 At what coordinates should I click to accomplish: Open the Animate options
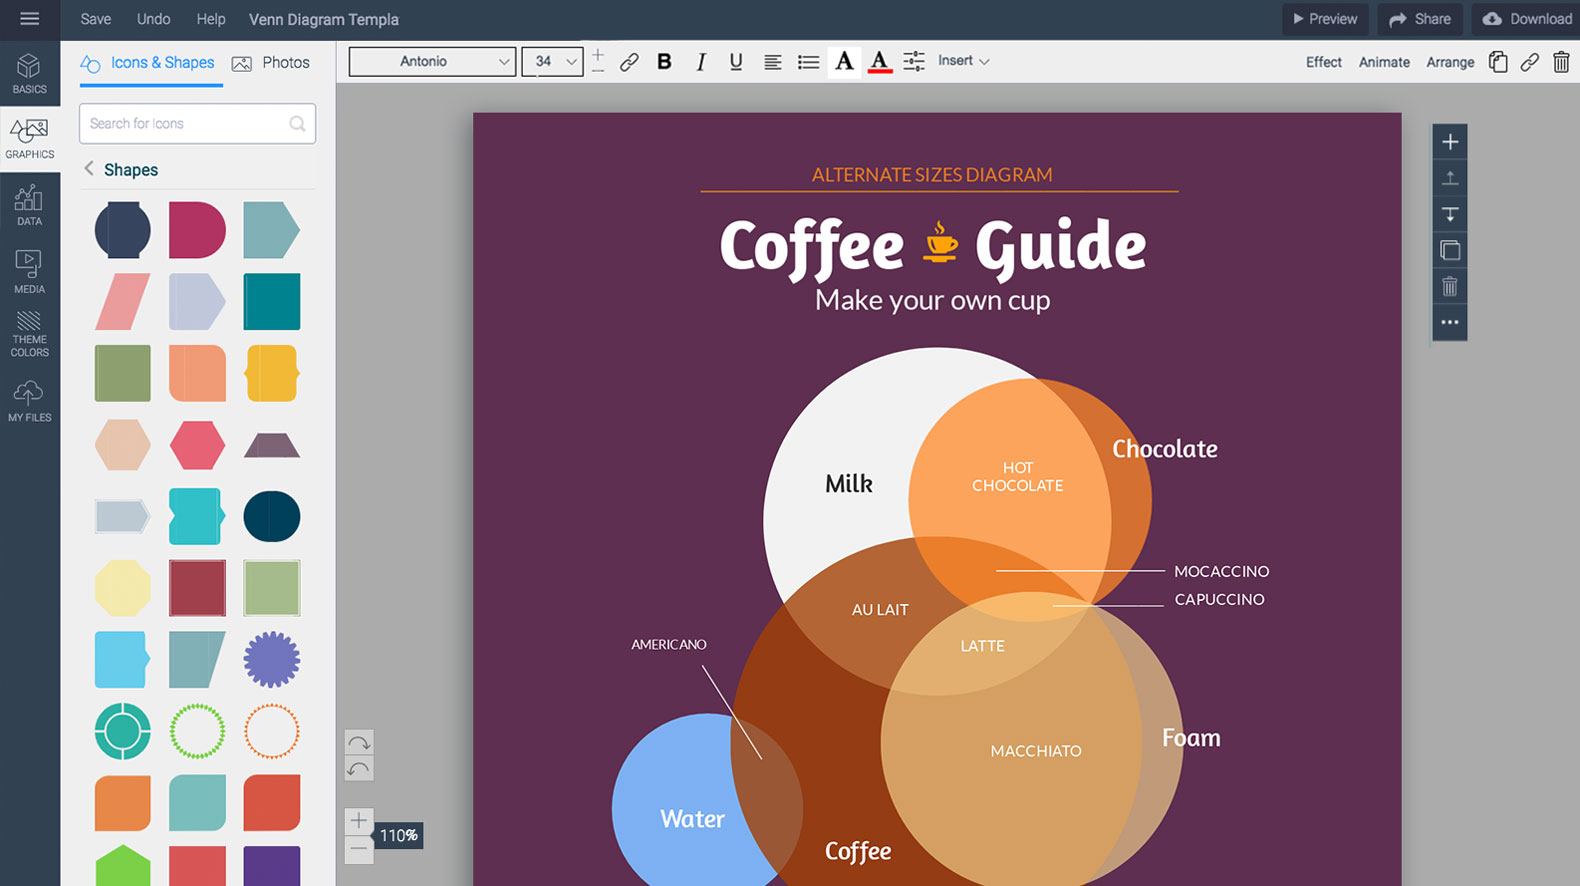tap(1384, 62)
